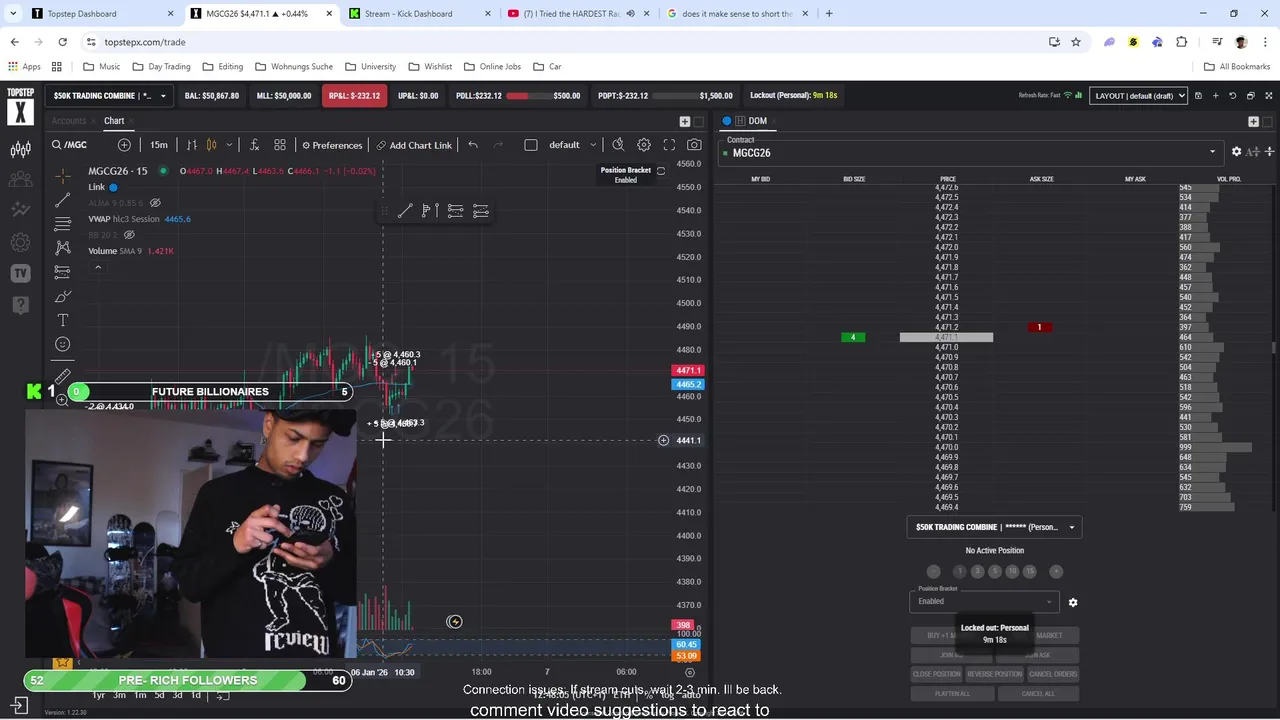The height and width of the screenshot is (720, 1280).
Task: Open sidebar settings gear
Action: tap(20, 242)
